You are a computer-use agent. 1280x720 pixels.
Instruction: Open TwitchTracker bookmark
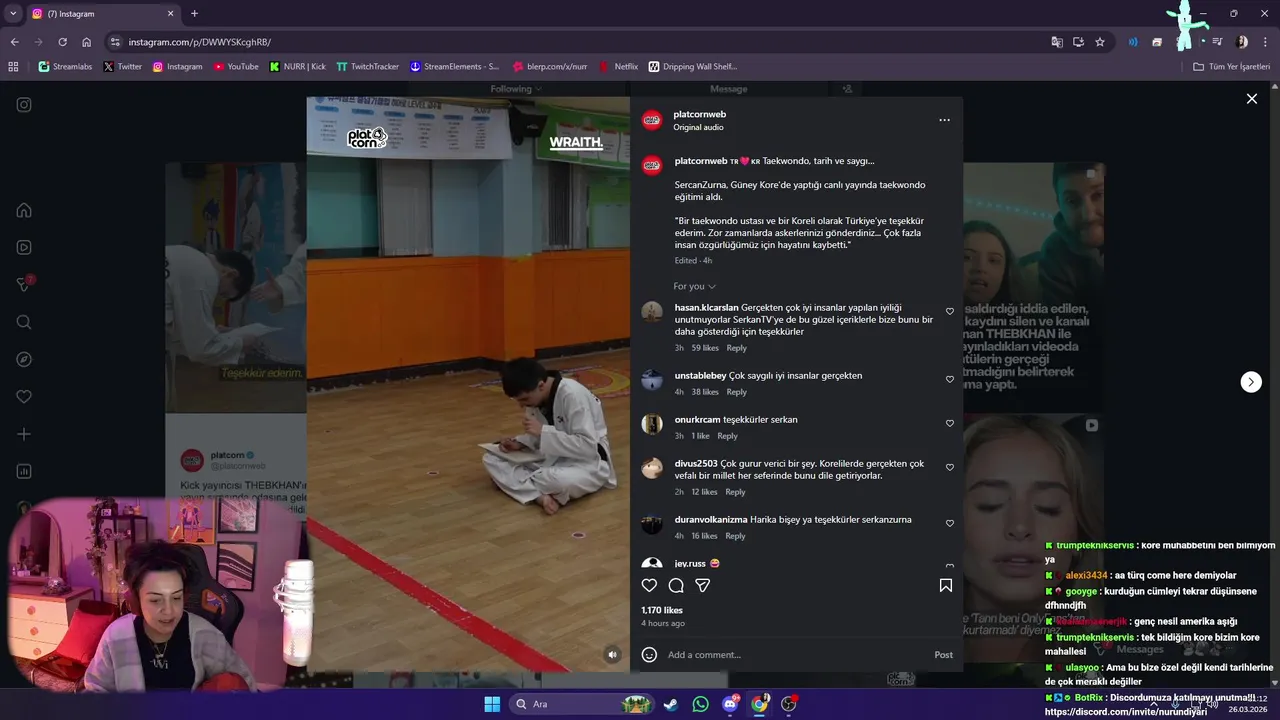pos(367,67)
